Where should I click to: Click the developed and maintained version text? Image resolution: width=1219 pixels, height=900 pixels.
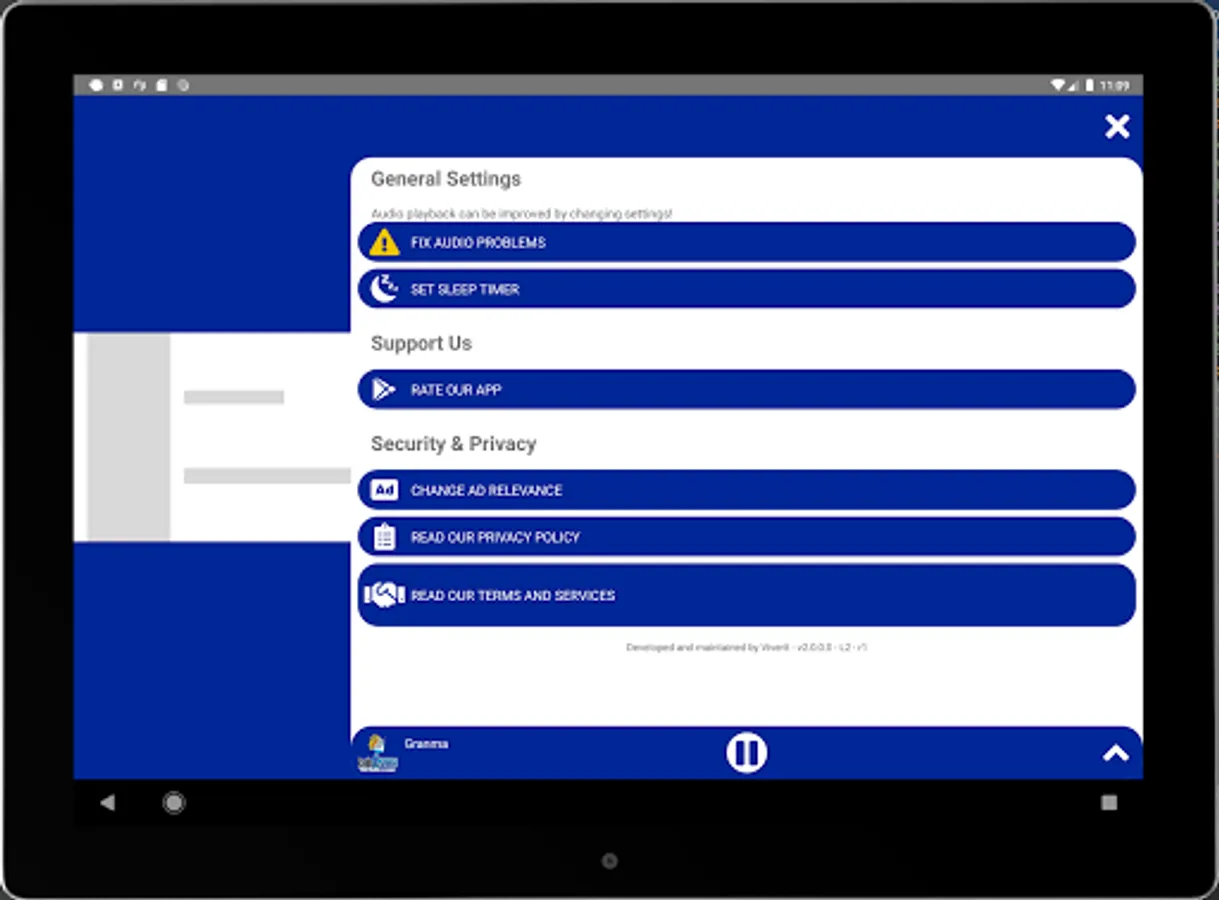point(746,647)
